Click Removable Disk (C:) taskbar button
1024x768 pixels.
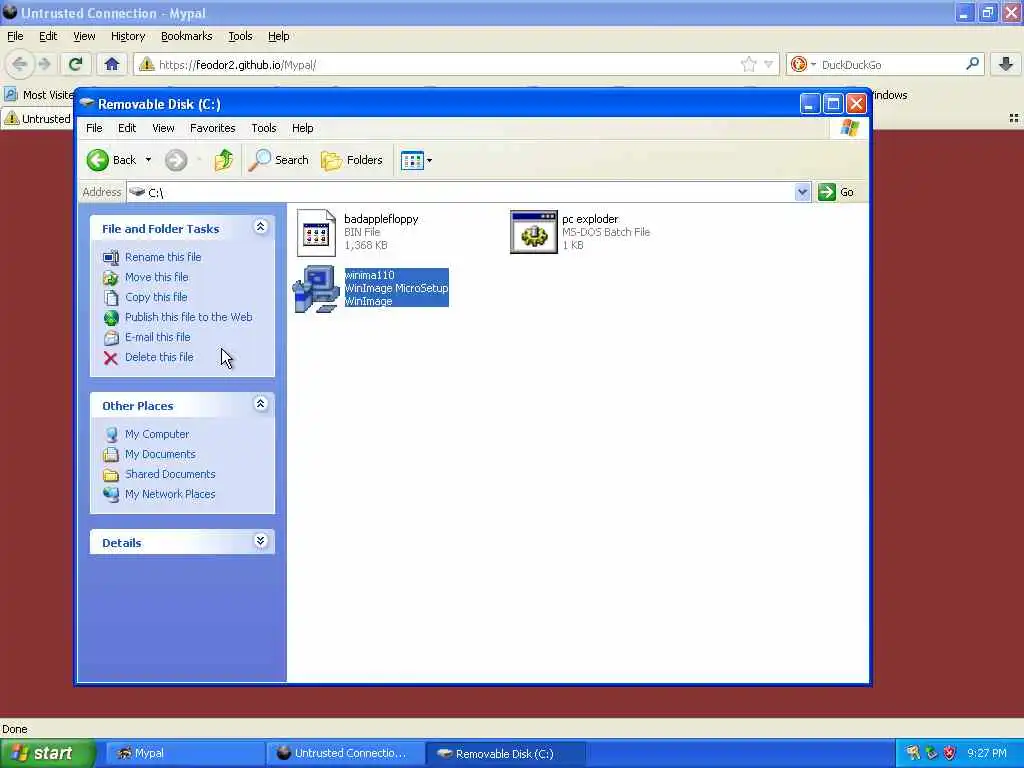click(505, 754)
